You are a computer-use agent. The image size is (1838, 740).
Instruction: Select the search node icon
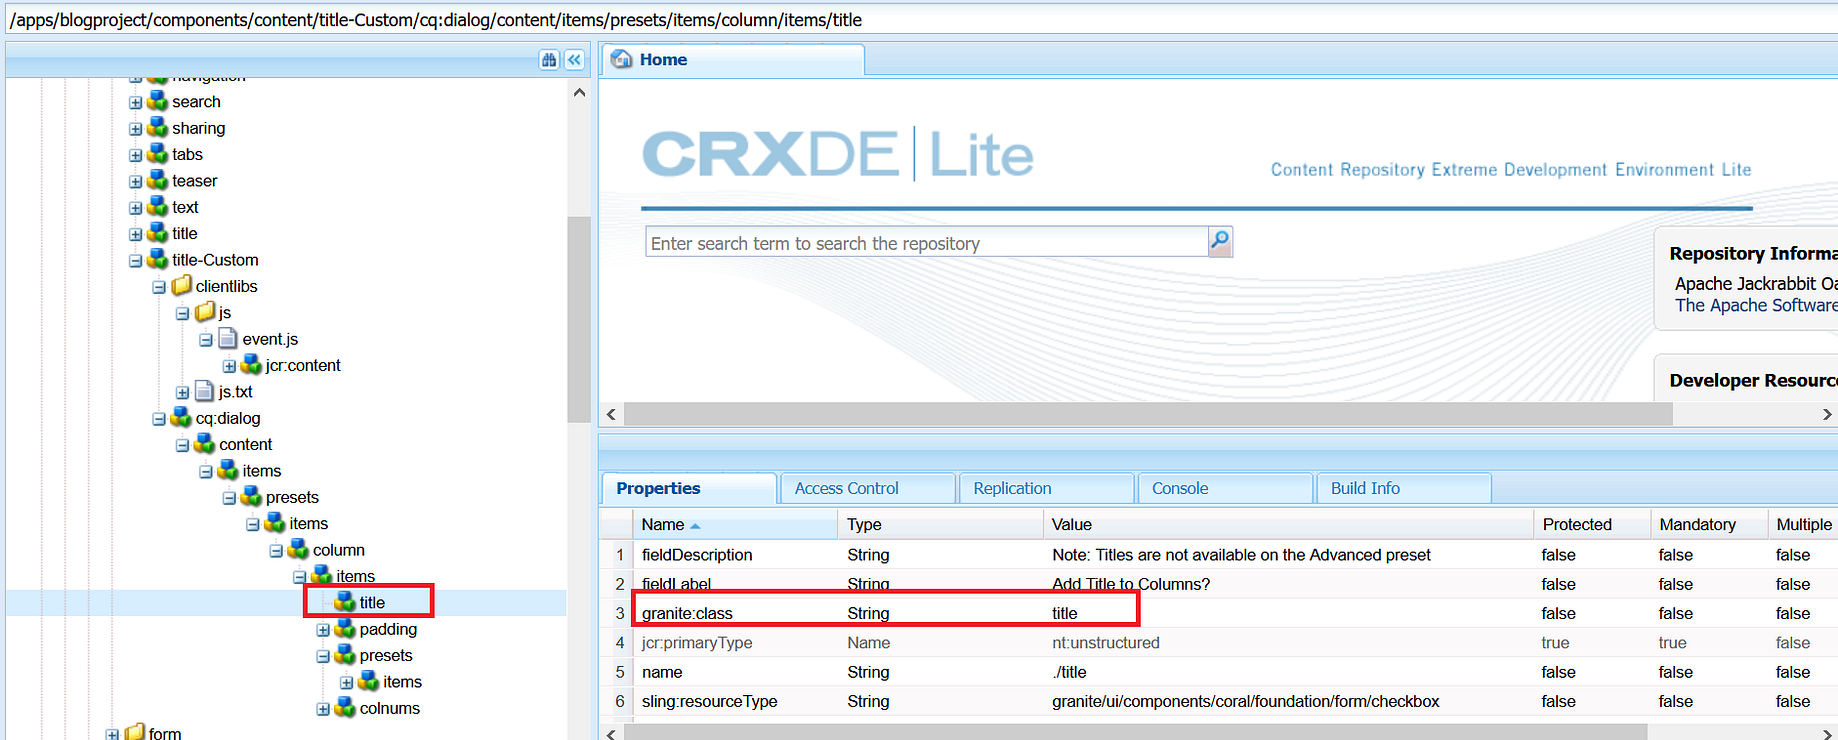coord(157,101)
